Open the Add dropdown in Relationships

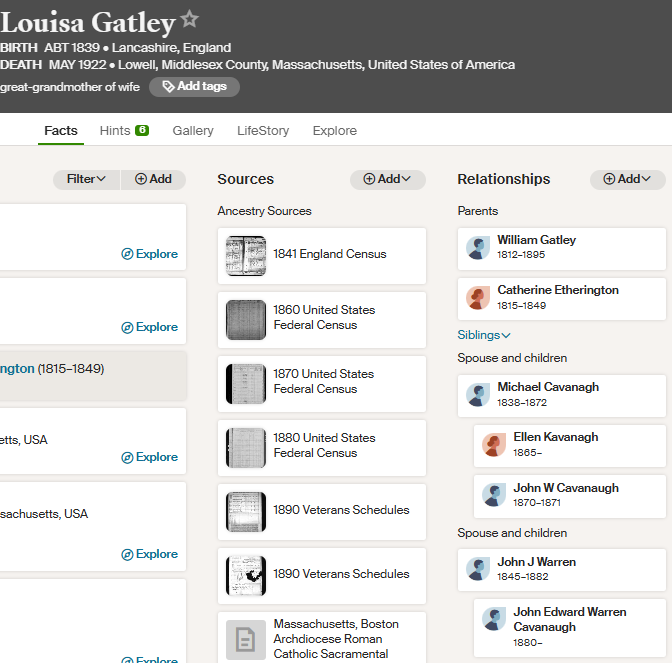click(628, 179)
